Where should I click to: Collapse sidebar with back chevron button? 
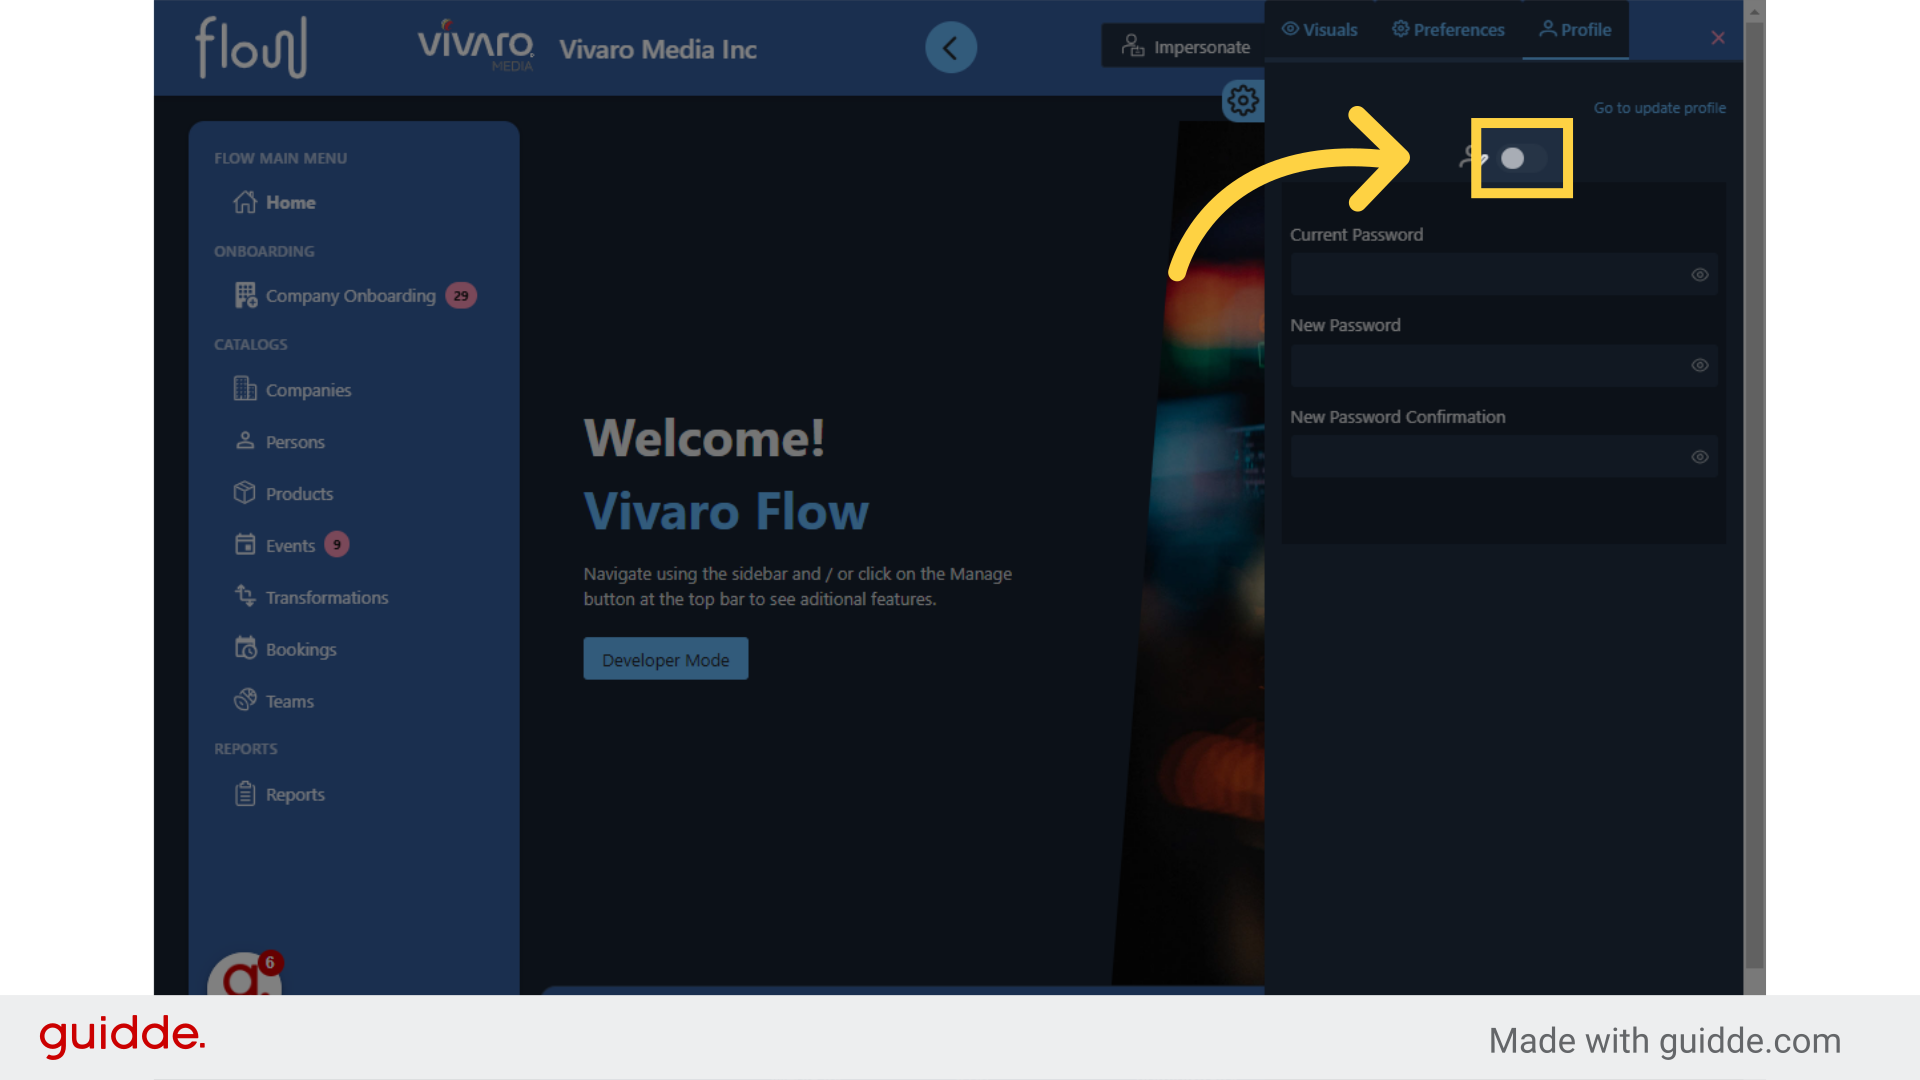coord(950,47)
